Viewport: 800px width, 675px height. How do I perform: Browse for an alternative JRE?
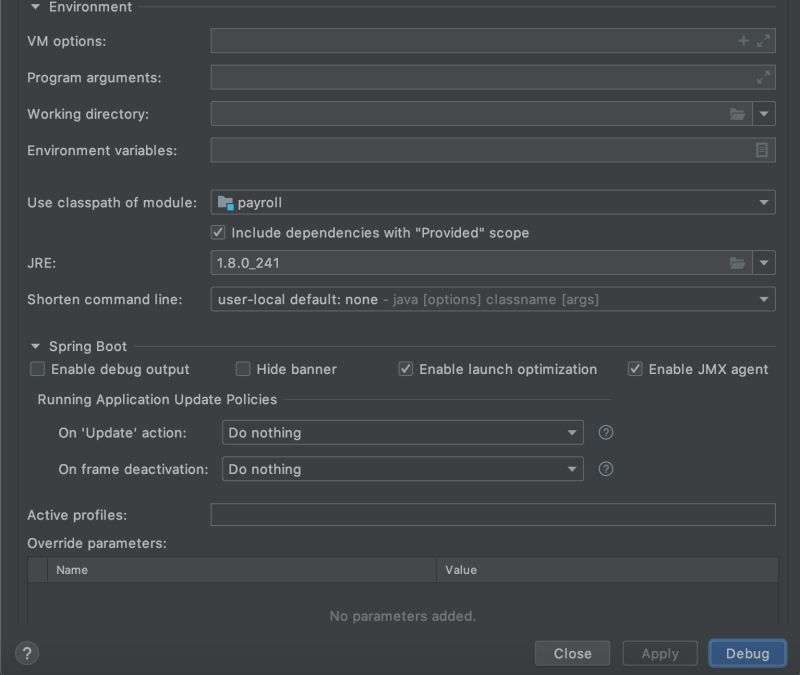coord(737,262)
